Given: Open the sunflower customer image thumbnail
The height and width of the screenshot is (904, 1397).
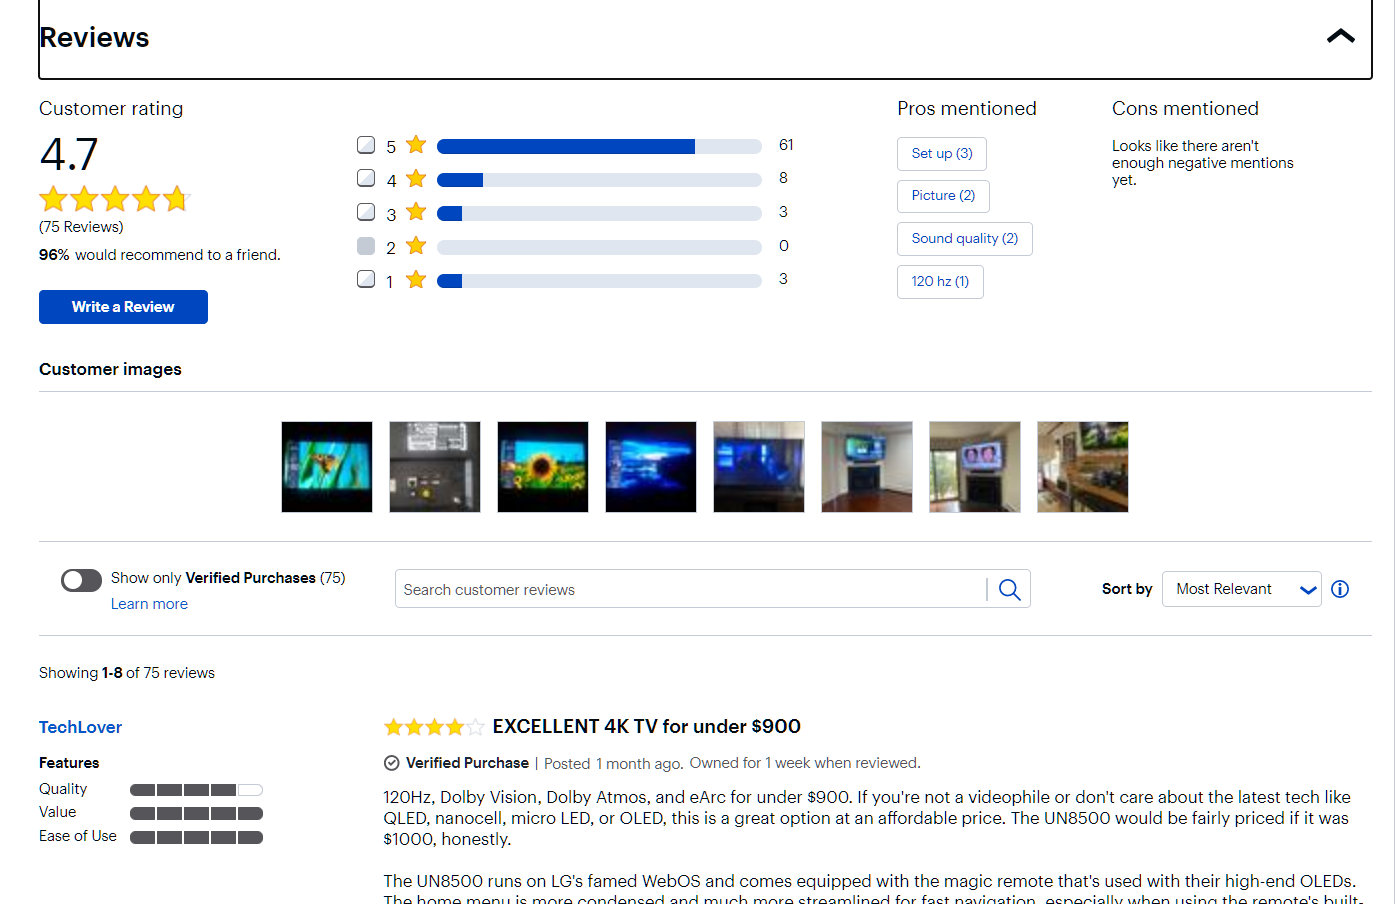Looking at the screenshot, I should click(x=542, y=467).
